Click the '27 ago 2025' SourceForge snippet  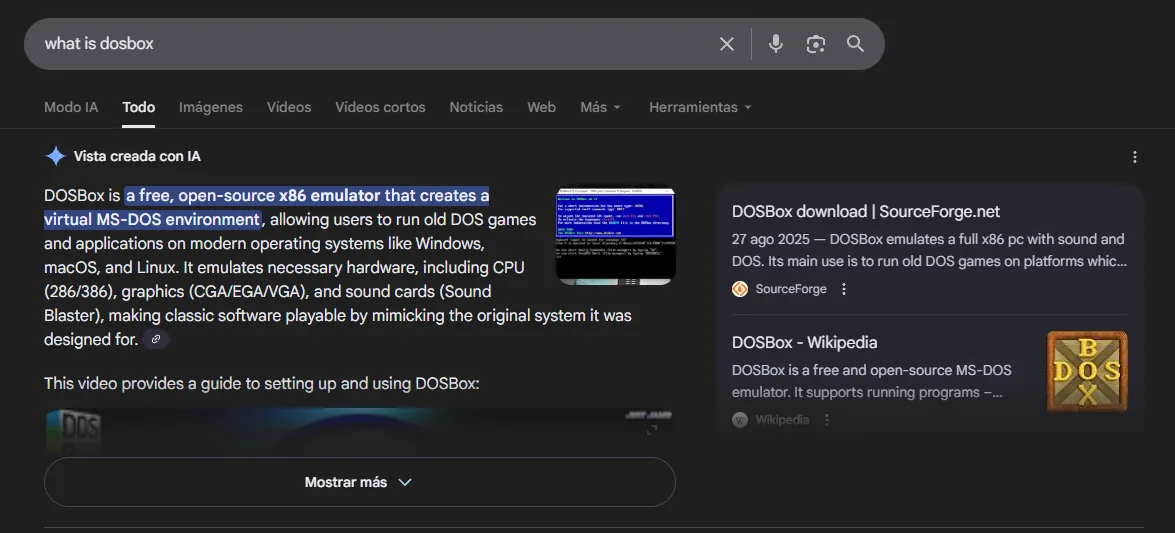[929, 250]
